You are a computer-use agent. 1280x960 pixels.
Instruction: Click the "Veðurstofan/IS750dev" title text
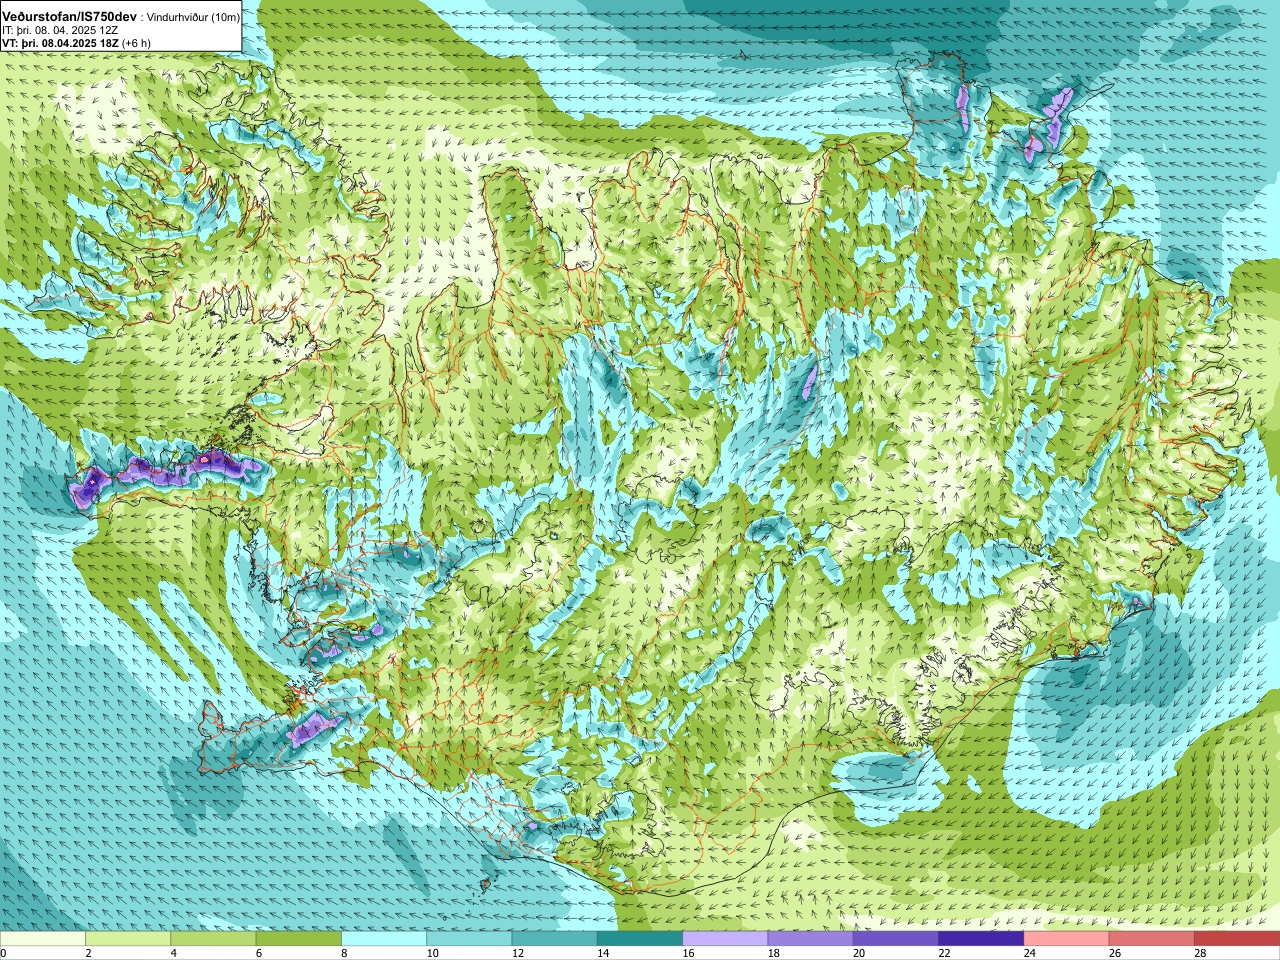click(x=70, y=17)
